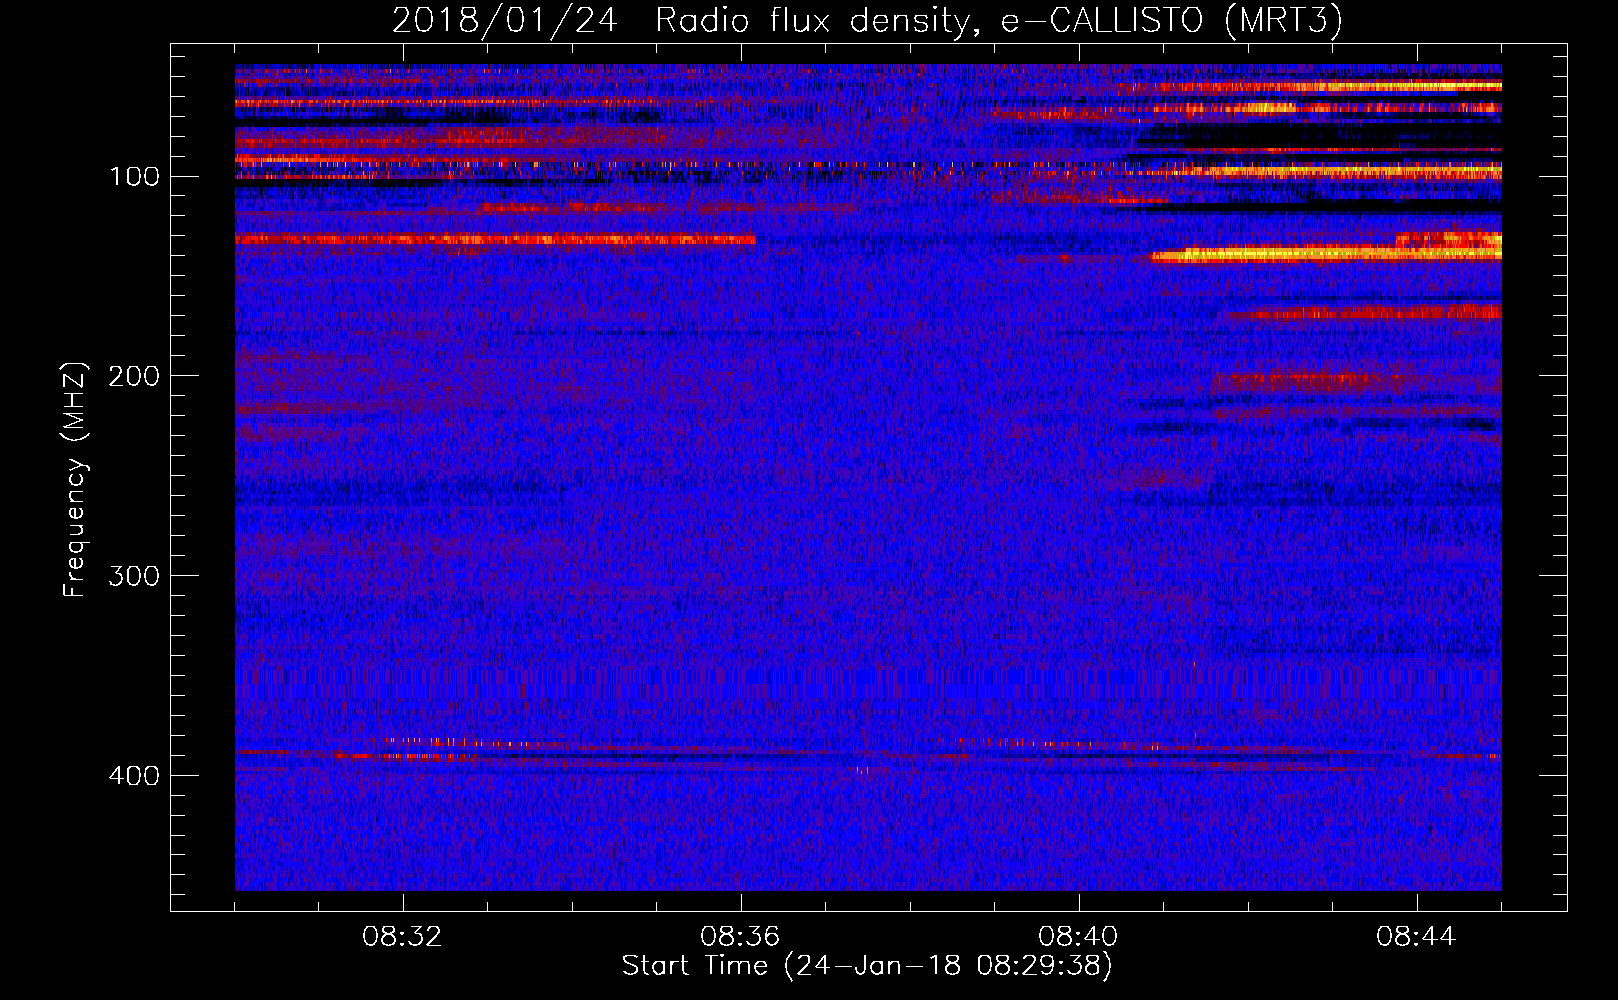This screenshot has height=1000, width=1618.
Task: Click the 'Frequency (MHZ)' y-axis label
Action: (x=75, y=479)
